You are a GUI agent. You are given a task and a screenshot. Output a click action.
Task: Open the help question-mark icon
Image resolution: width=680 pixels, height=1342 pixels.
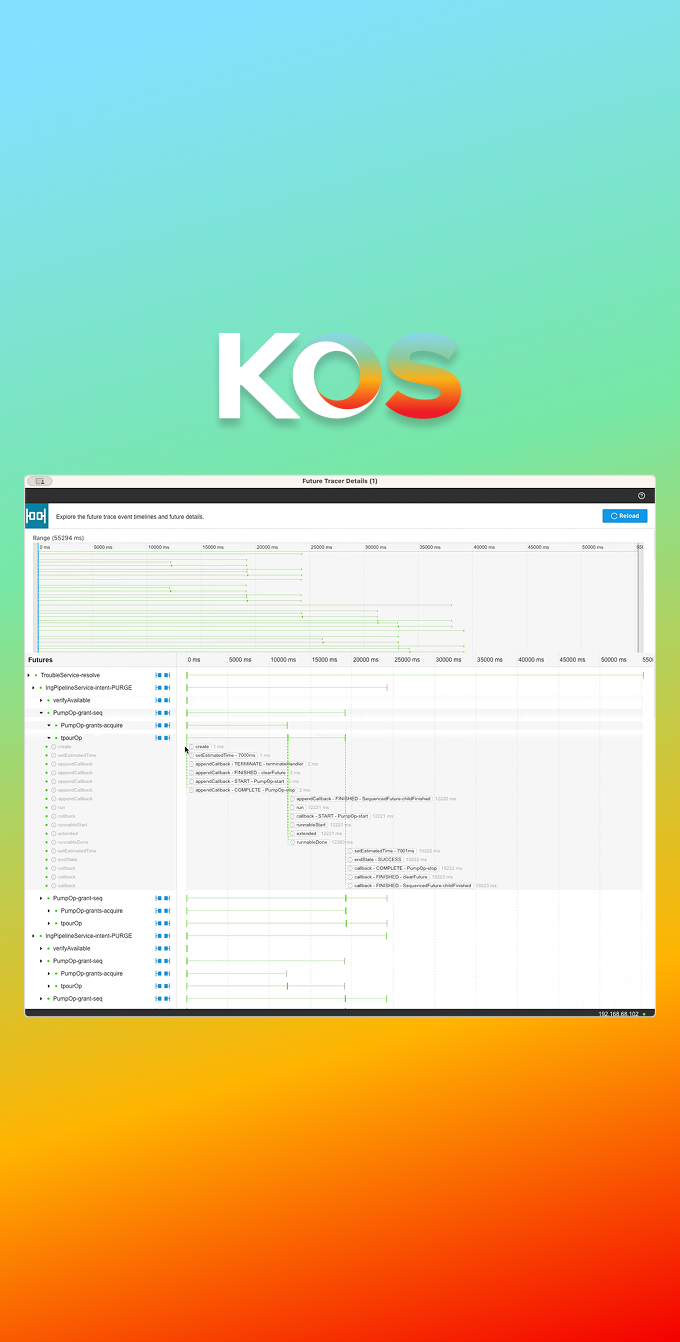pos(641,496)
